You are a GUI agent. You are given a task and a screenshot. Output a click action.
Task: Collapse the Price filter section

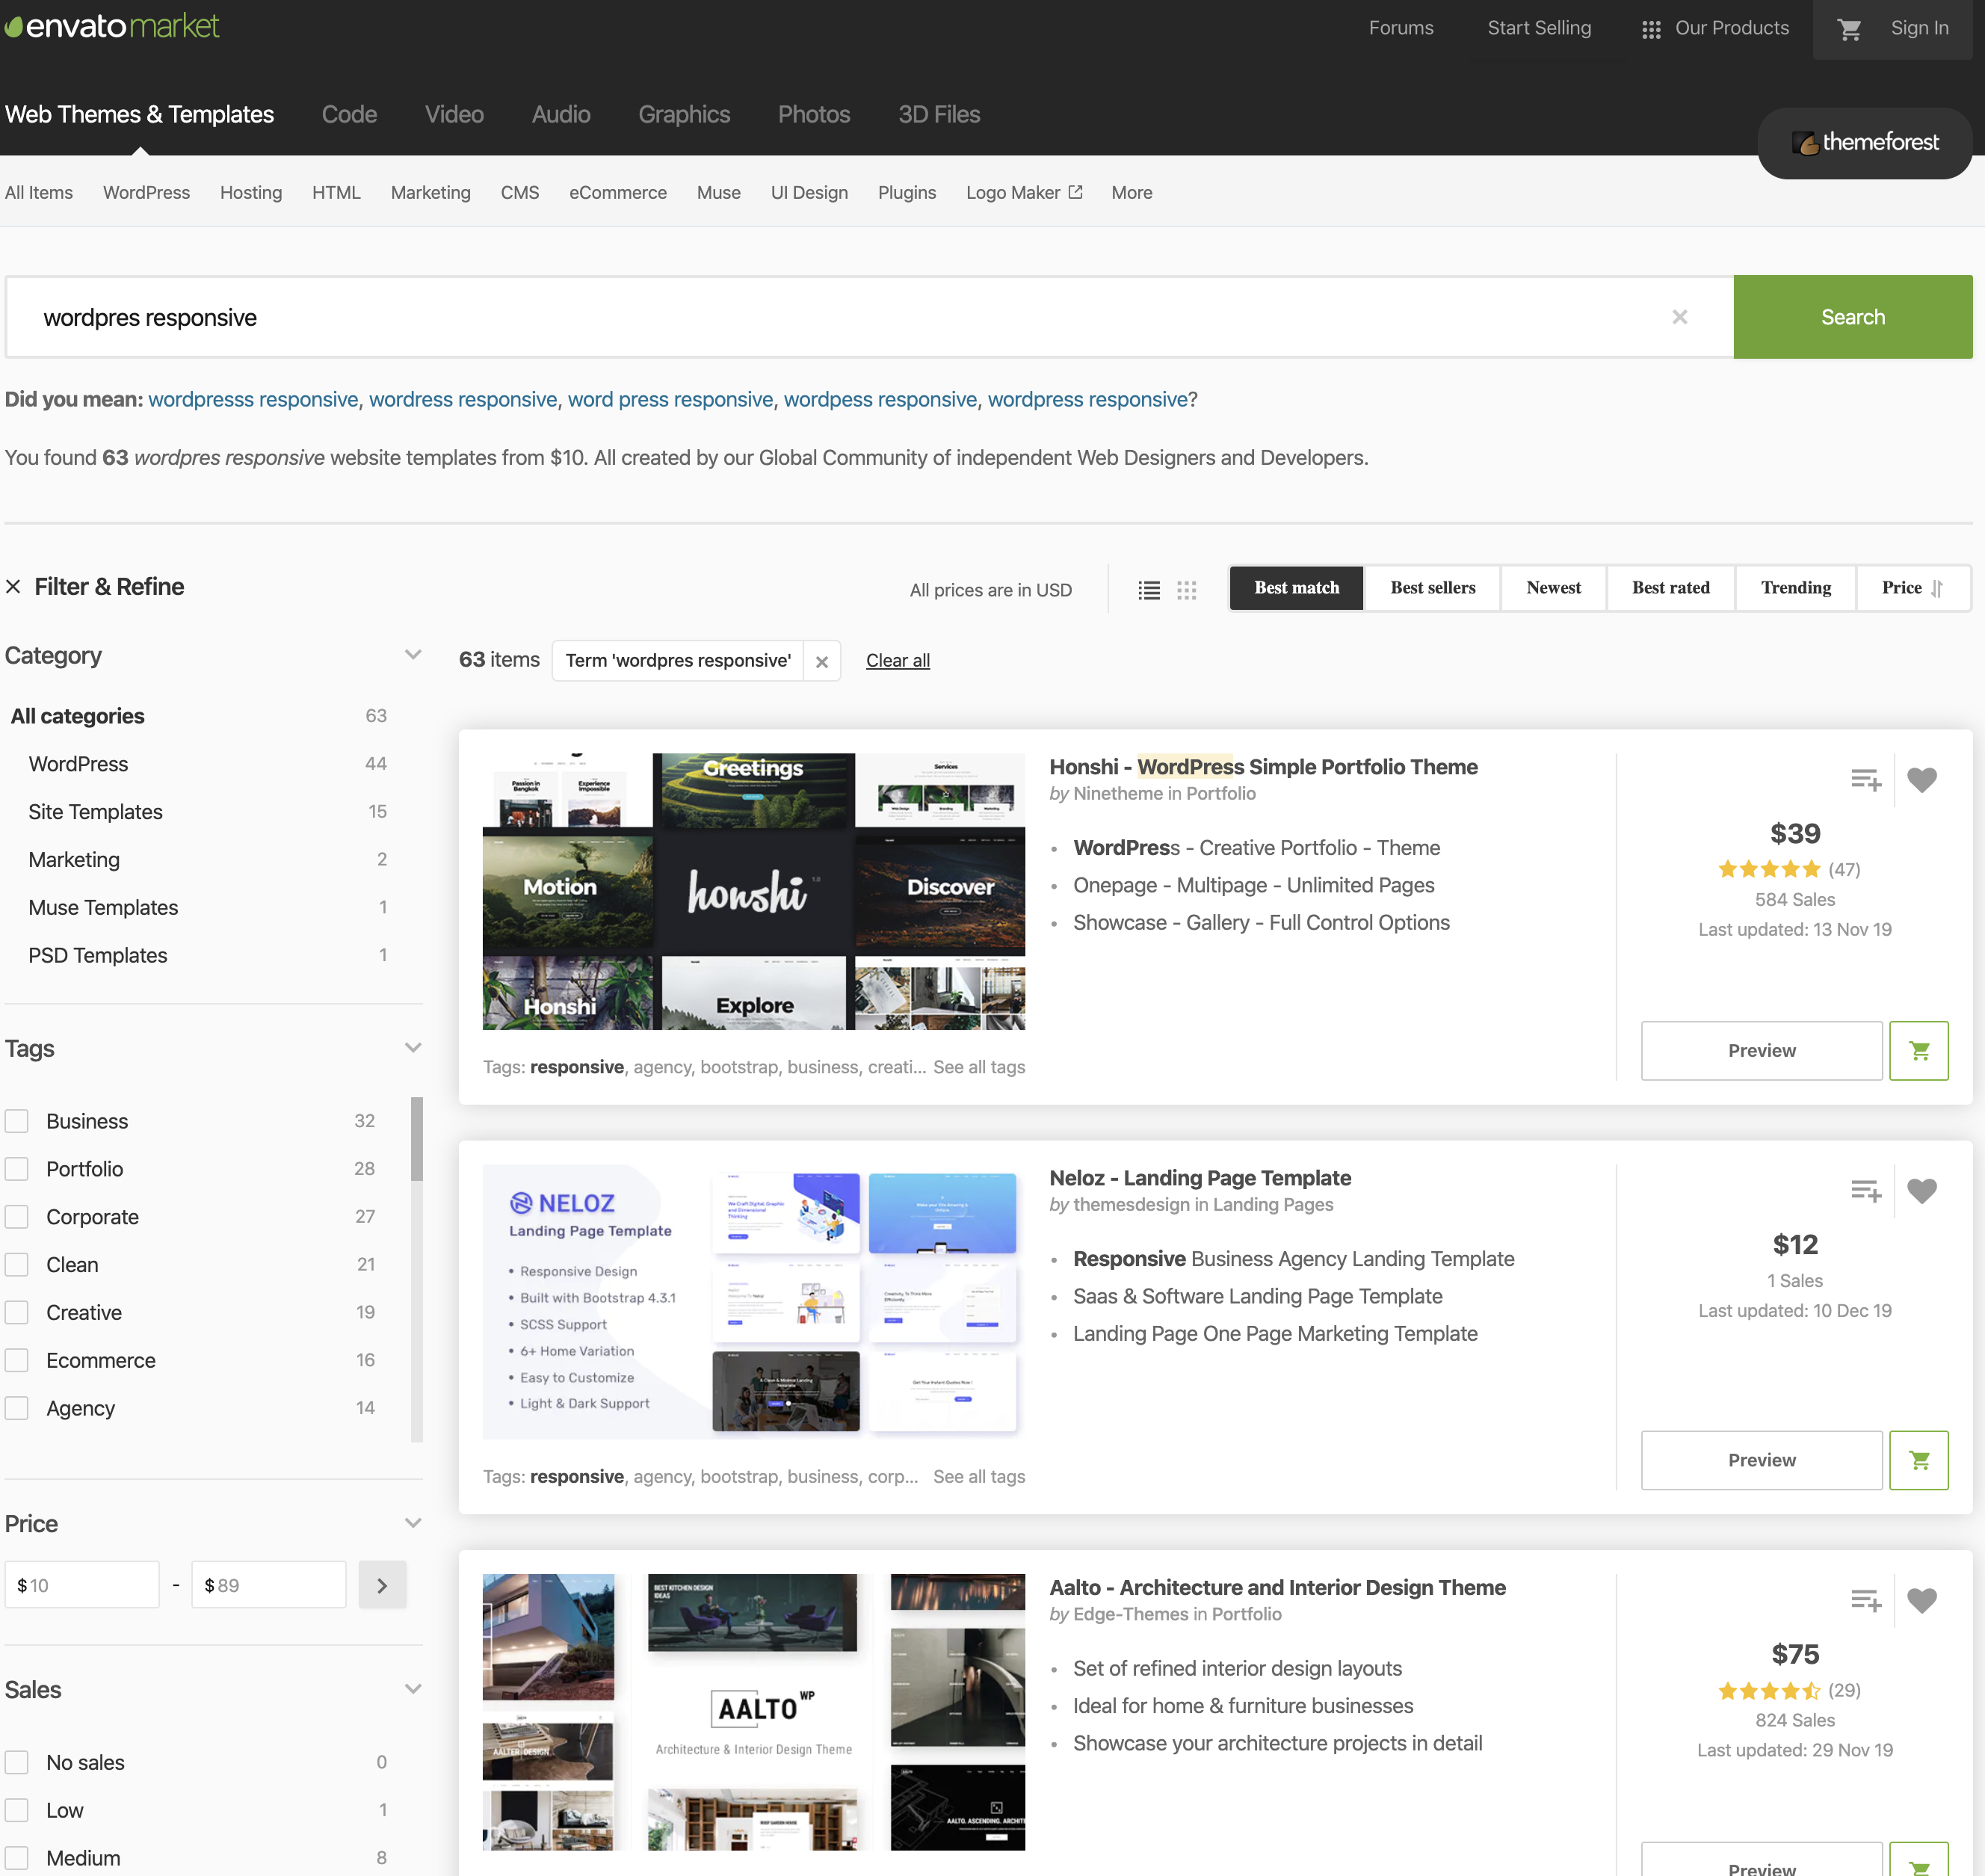click(x=413, y=1523)
